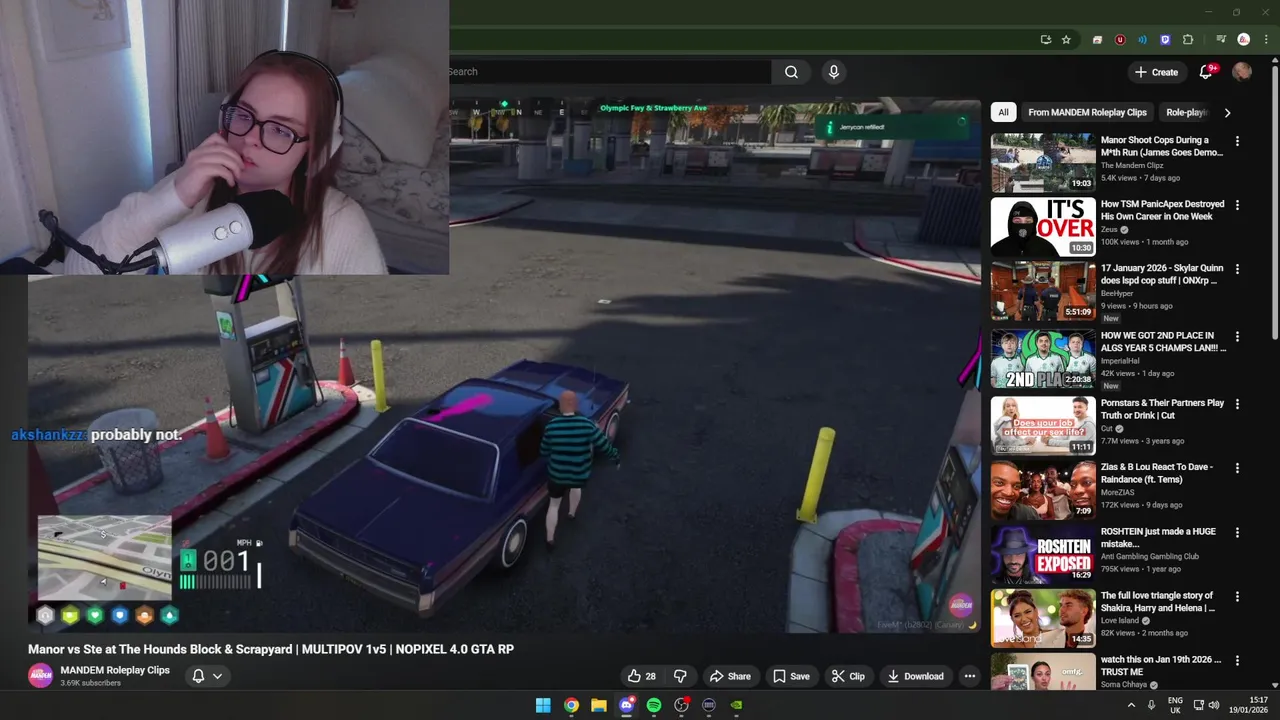Open YouTube notifications bell with 9+ badge

point(1207,72)
